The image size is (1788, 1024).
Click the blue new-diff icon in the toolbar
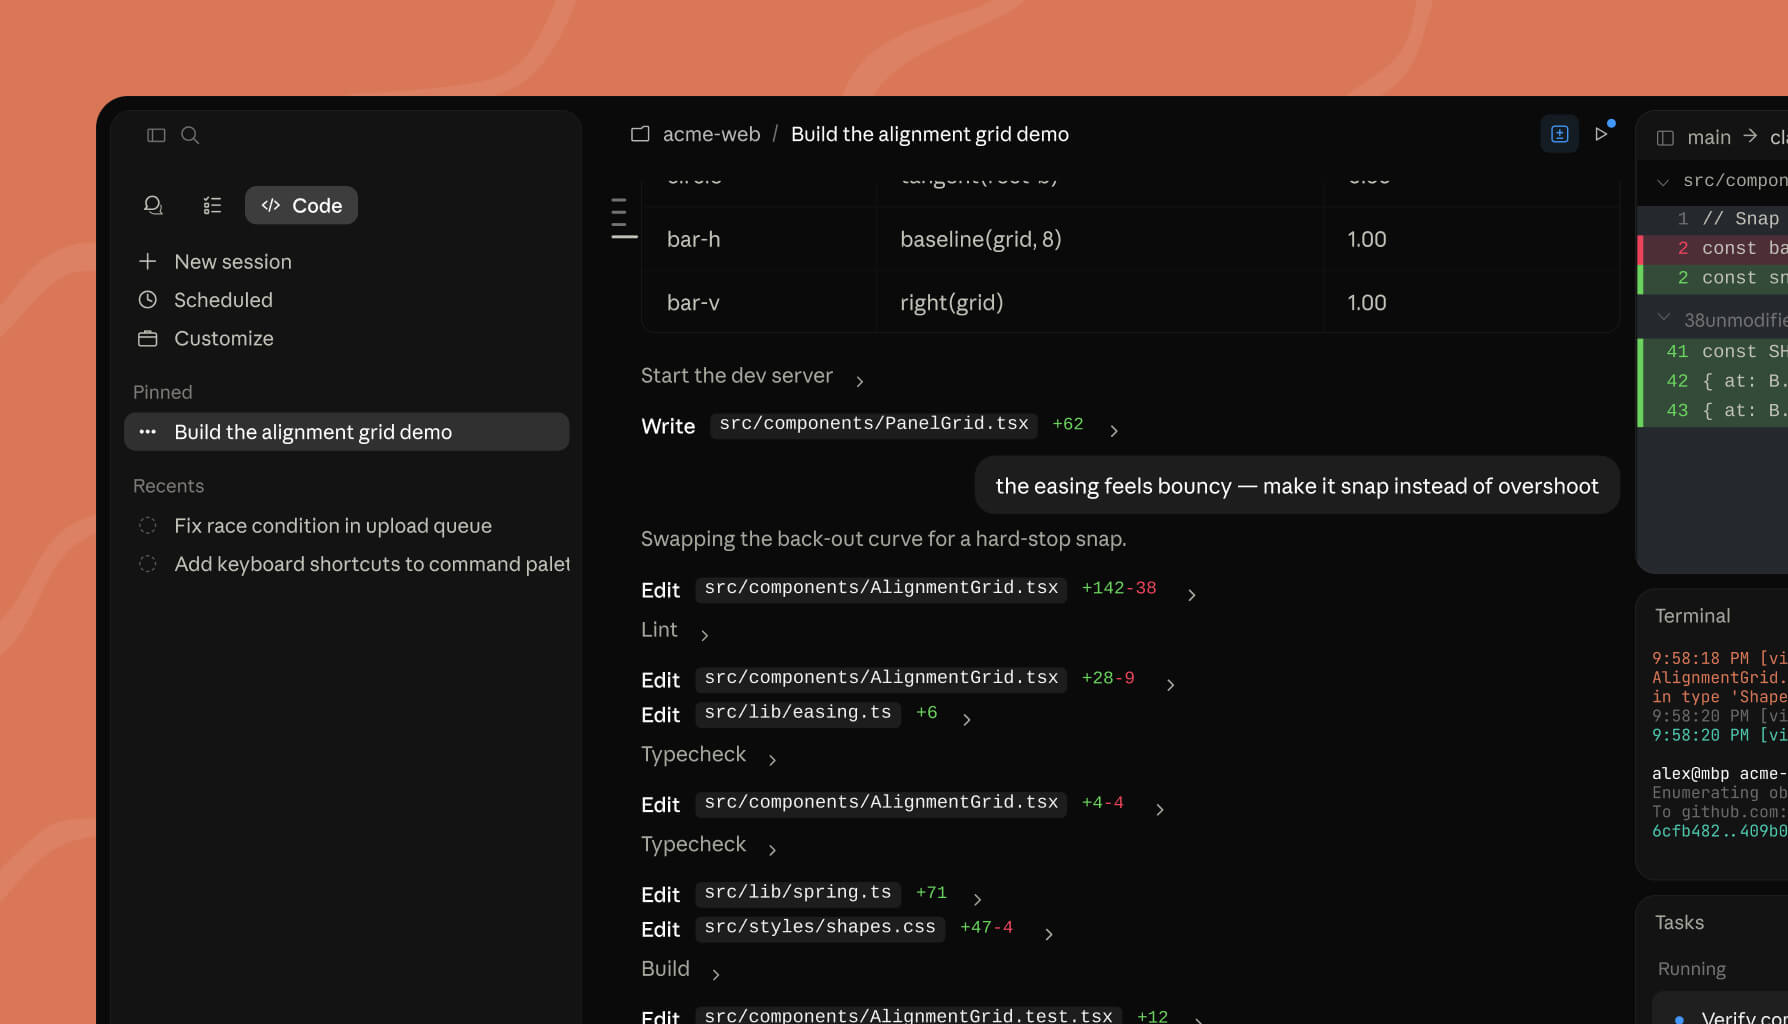[1559, 133]
